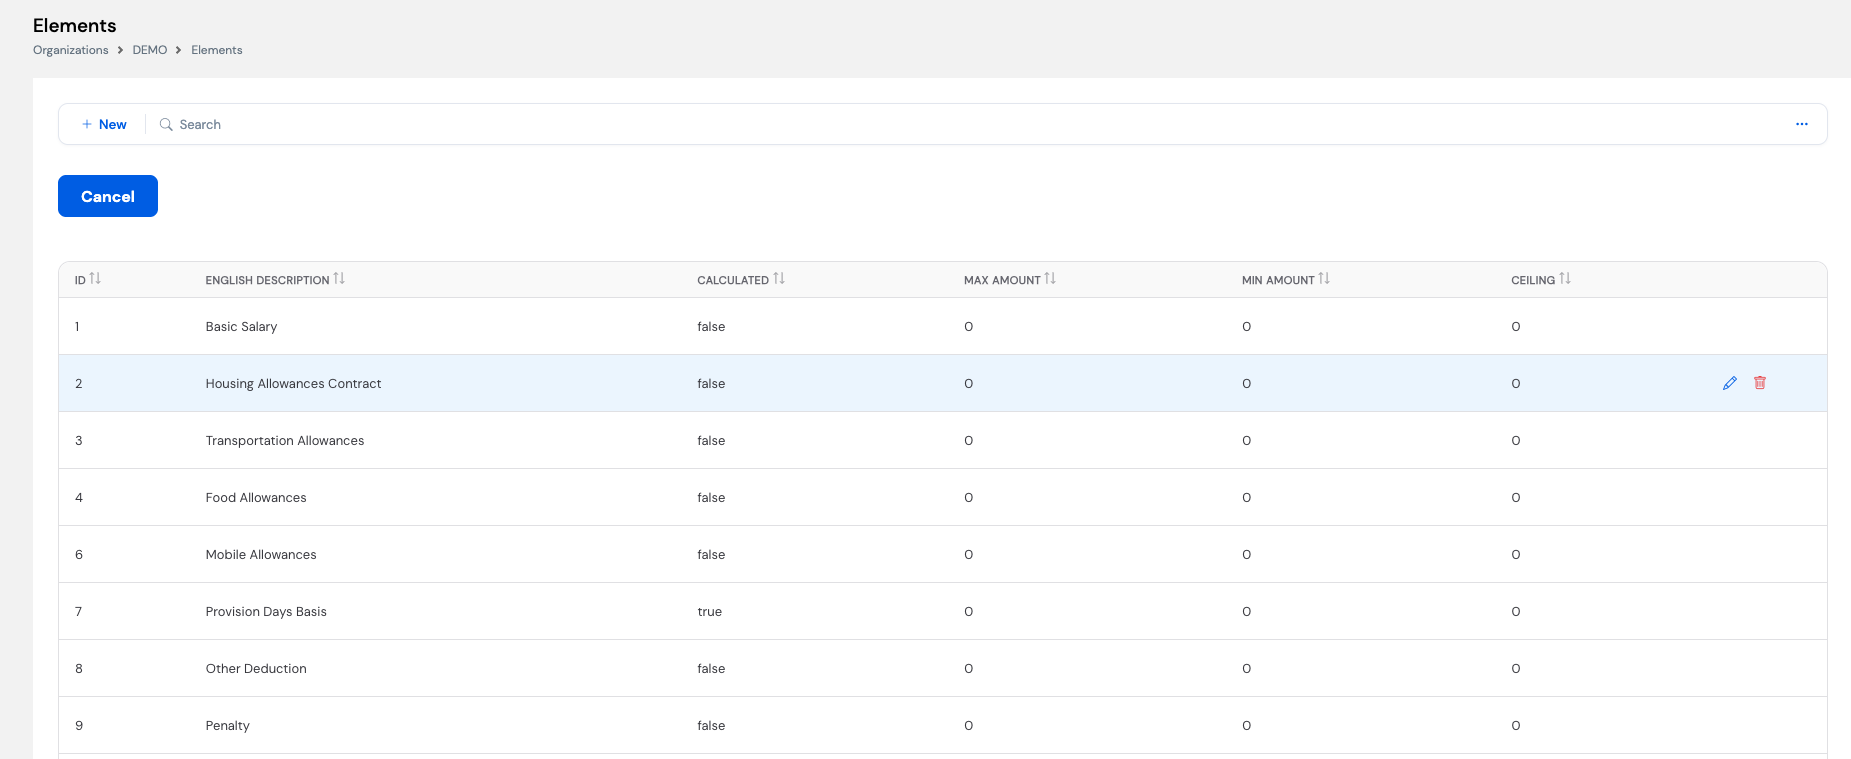Click Min Amount value for Mobile Allowances
The width and height of the screenshot is (1851, 759).
coord(1246,555)
